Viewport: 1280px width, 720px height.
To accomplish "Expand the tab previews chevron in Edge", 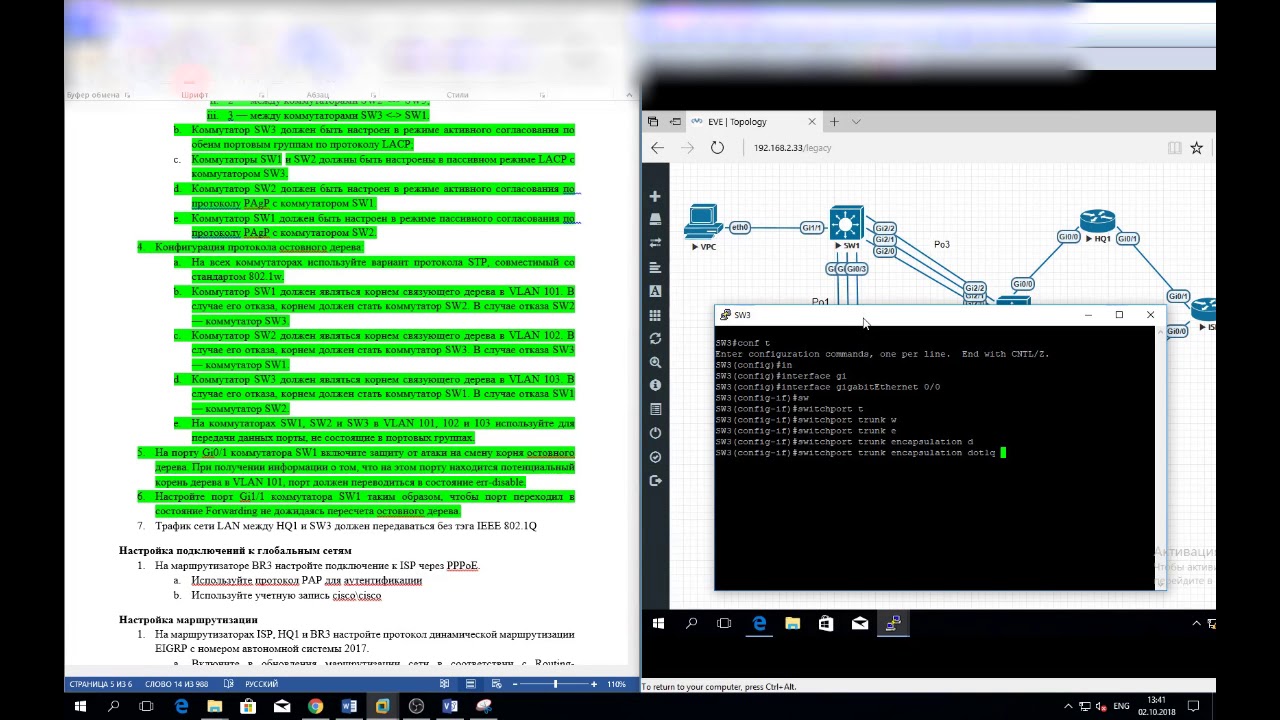I will point(856,122).
